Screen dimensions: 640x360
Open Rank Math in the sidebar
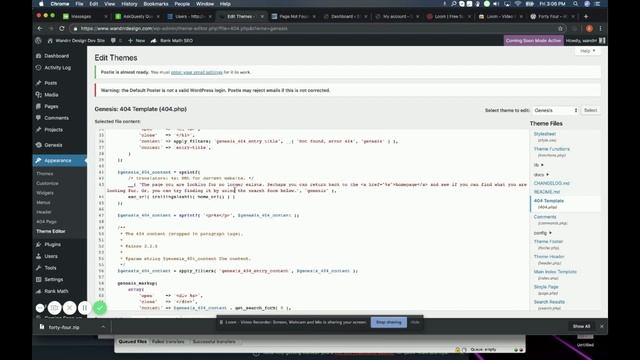tap(56, 291)
